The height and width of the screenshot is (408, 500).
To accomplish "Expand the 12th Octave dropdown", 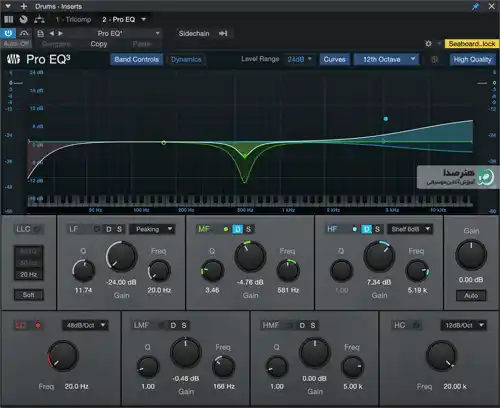I will coord(386,59).
